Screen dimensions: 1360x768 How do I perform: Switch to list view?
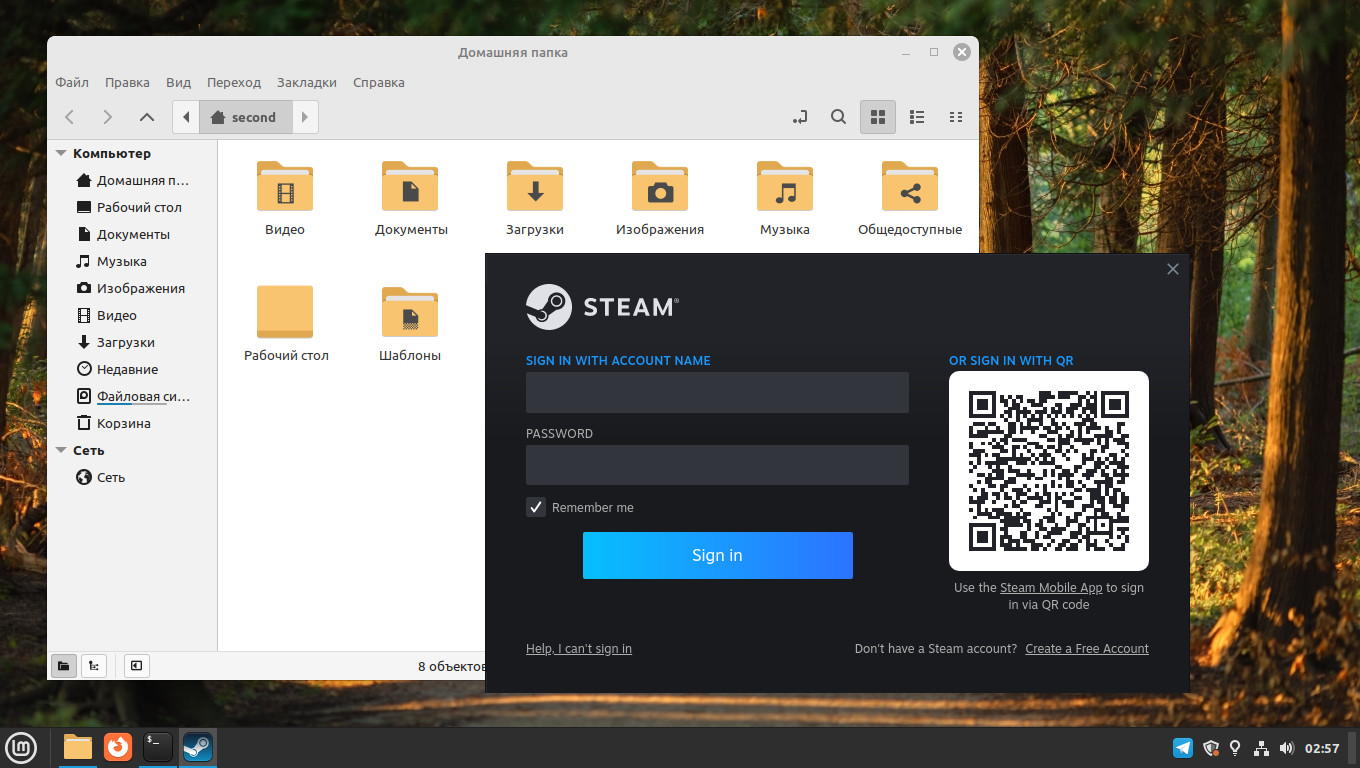point(917,117)
